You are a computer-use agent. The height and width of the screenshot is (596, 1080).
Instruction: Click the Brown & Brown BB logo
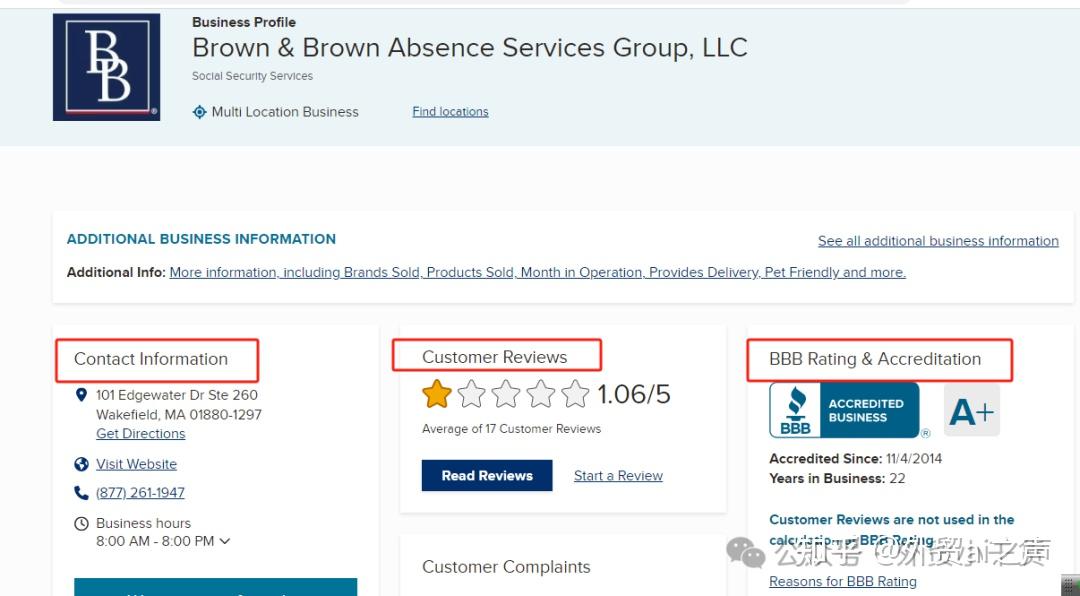click(x=106, y=67)
